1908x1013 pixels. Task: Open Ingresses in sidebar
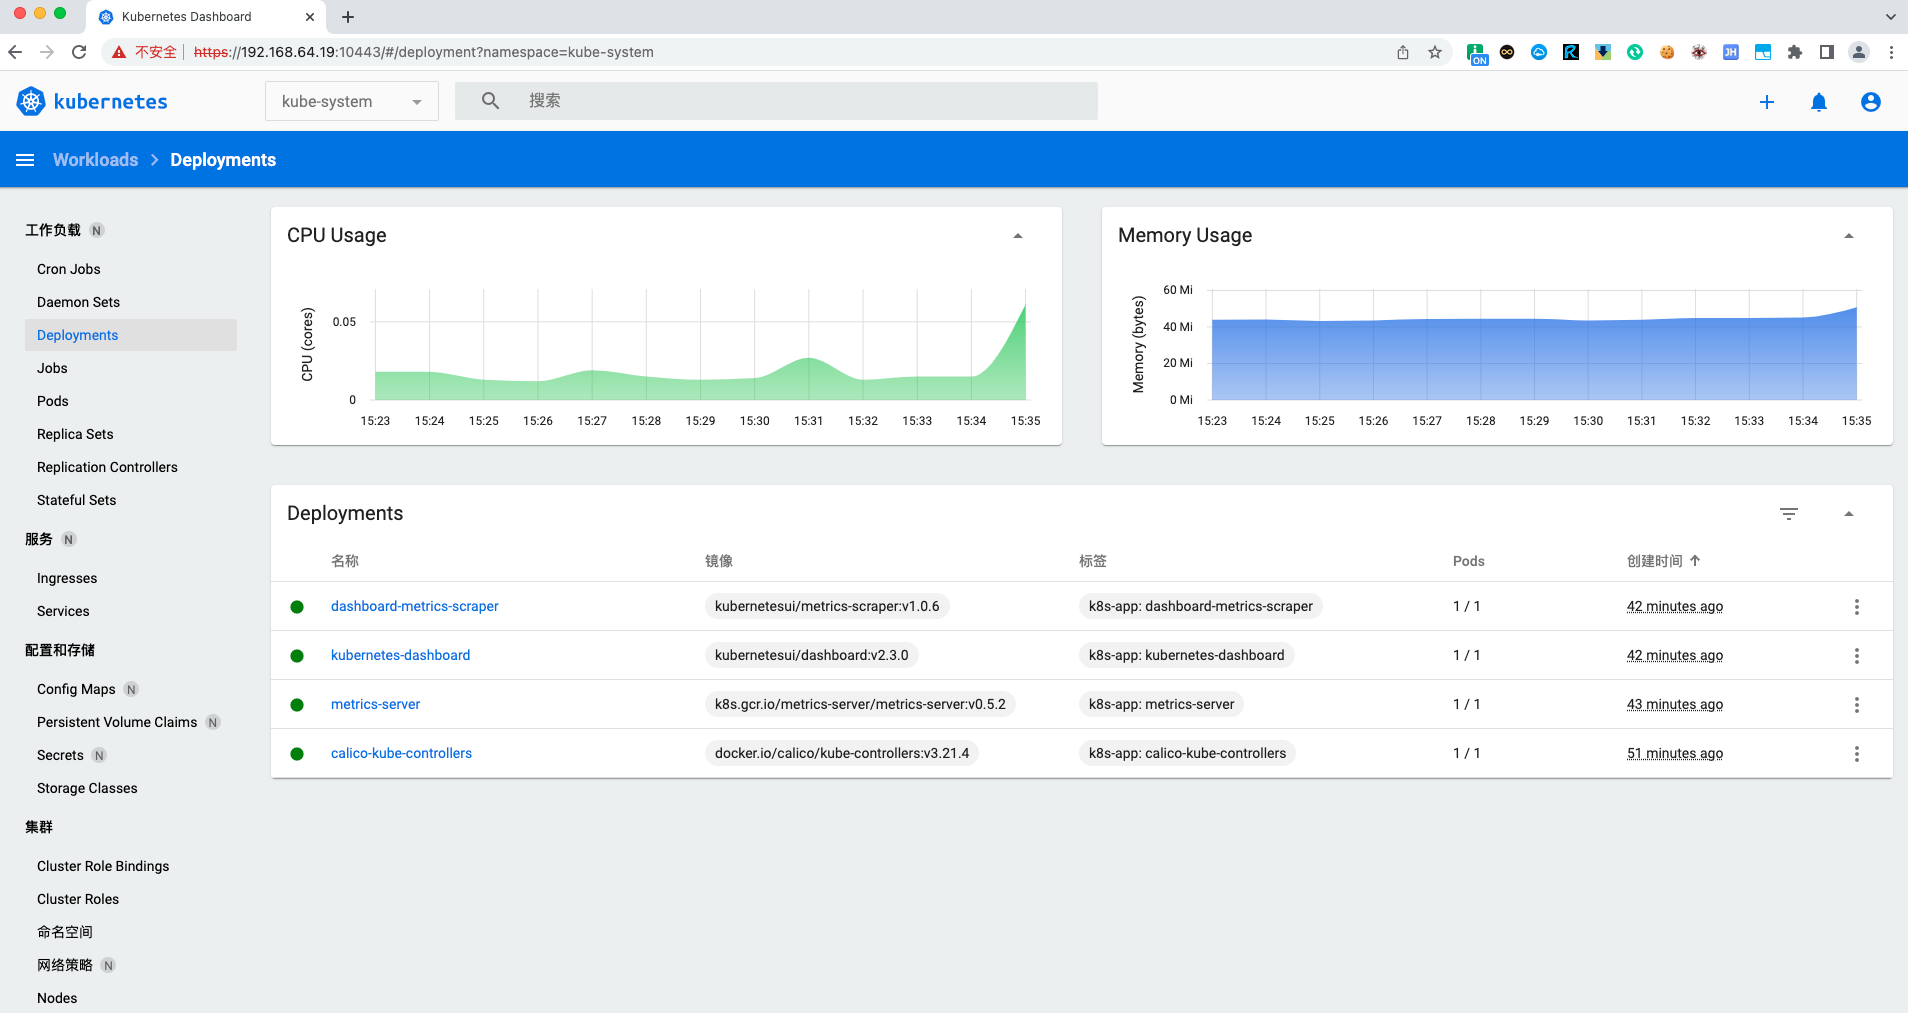(67, 578)
